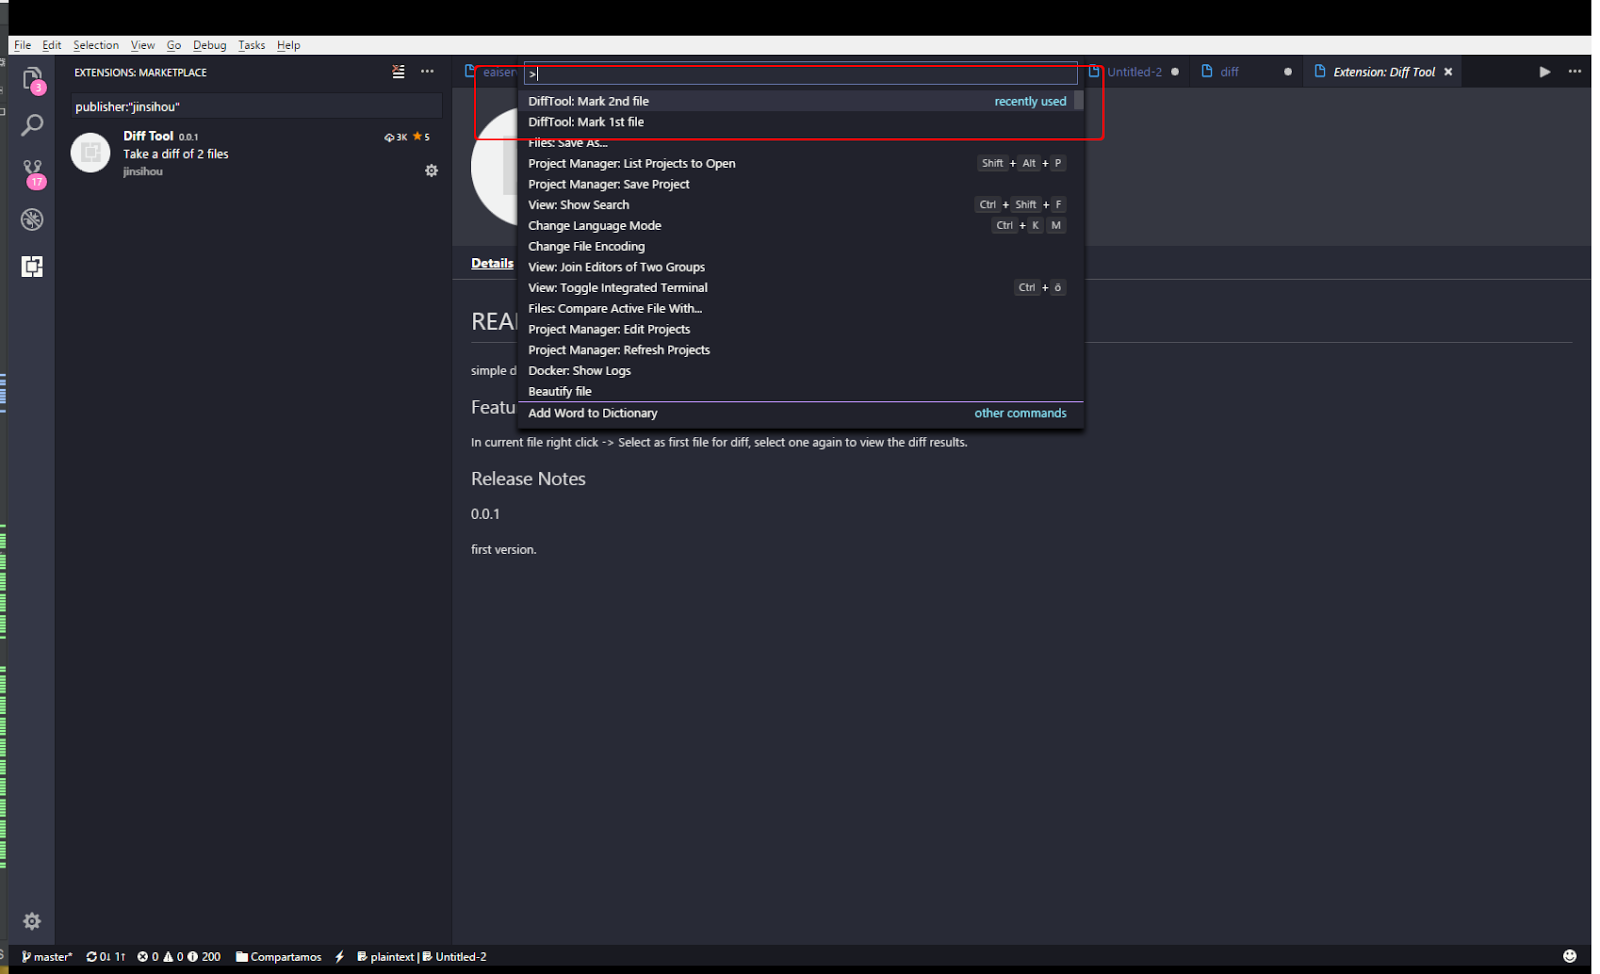
Task: Open the Manage gear in activity bar
Action: point(32,921)
